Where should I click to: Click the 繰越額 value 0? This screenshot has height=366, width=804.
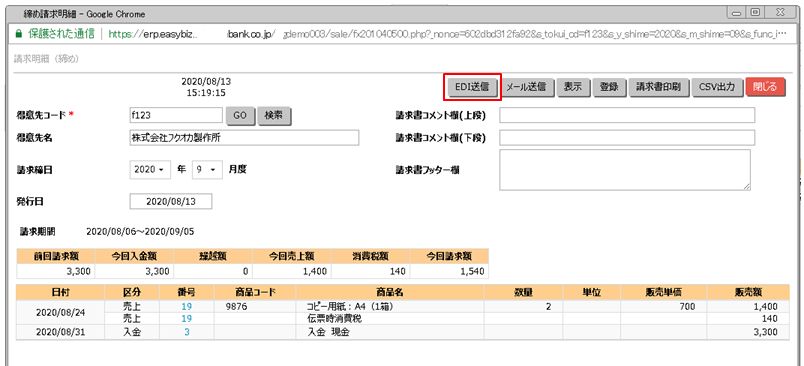[213, 272]
